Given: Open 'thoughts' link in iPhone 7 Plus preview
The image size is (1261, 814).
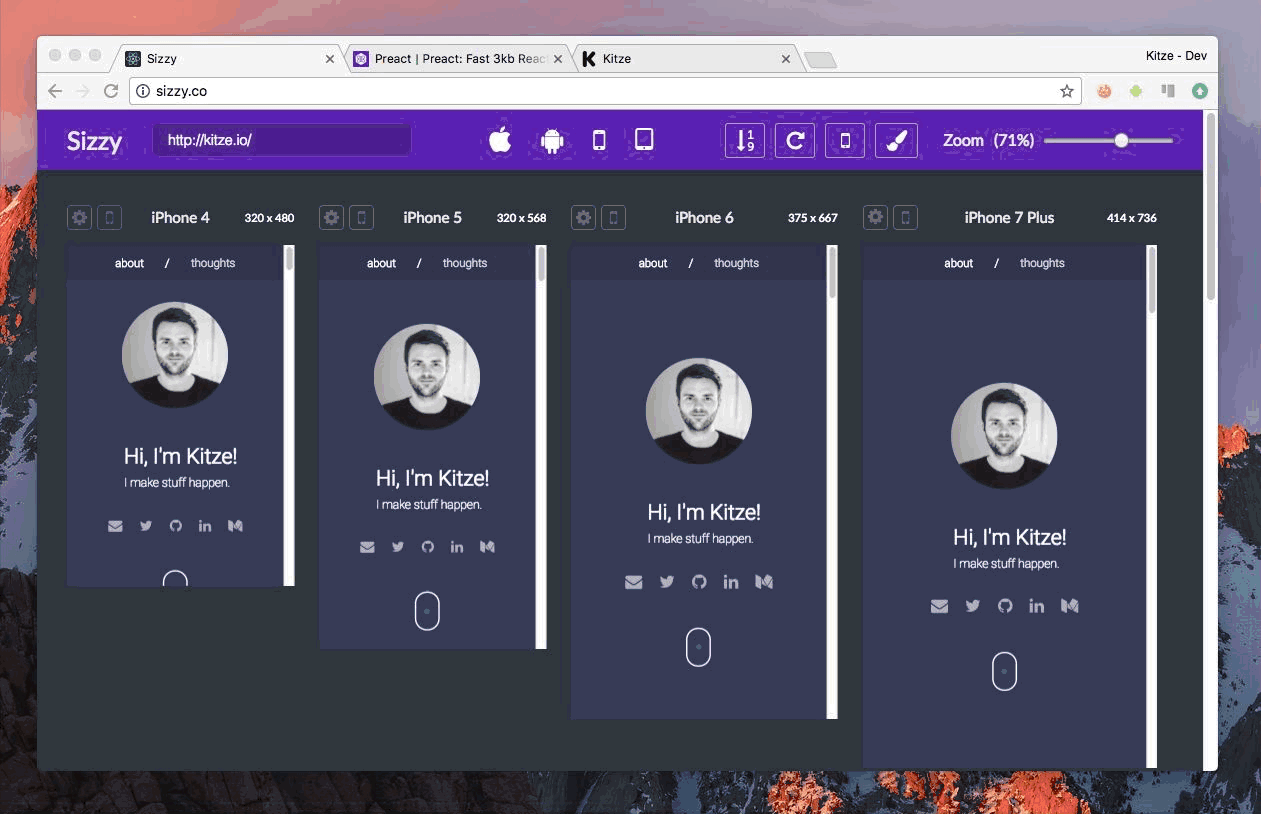Looking at the screenshot, I should tap(1042, 263).
